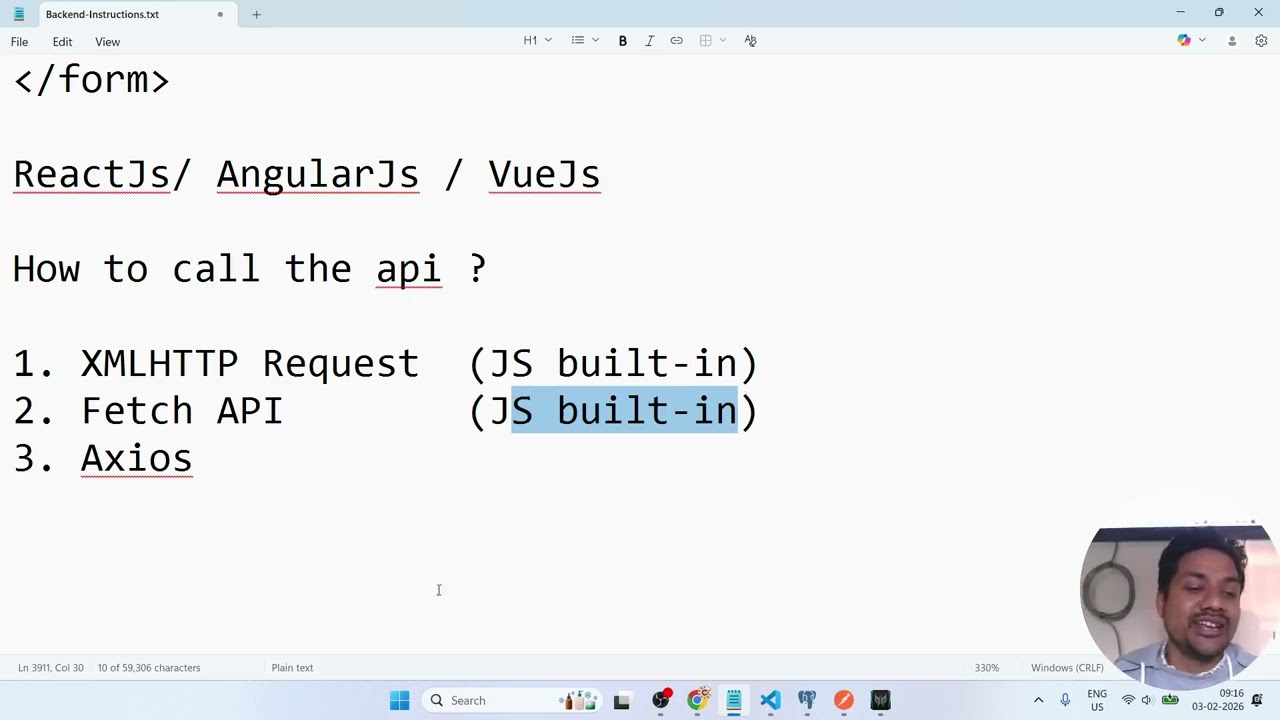This screenshot has height=720, width=1280.
Task: Open clock and date 09:16
Action: (x=1218, y=700)
